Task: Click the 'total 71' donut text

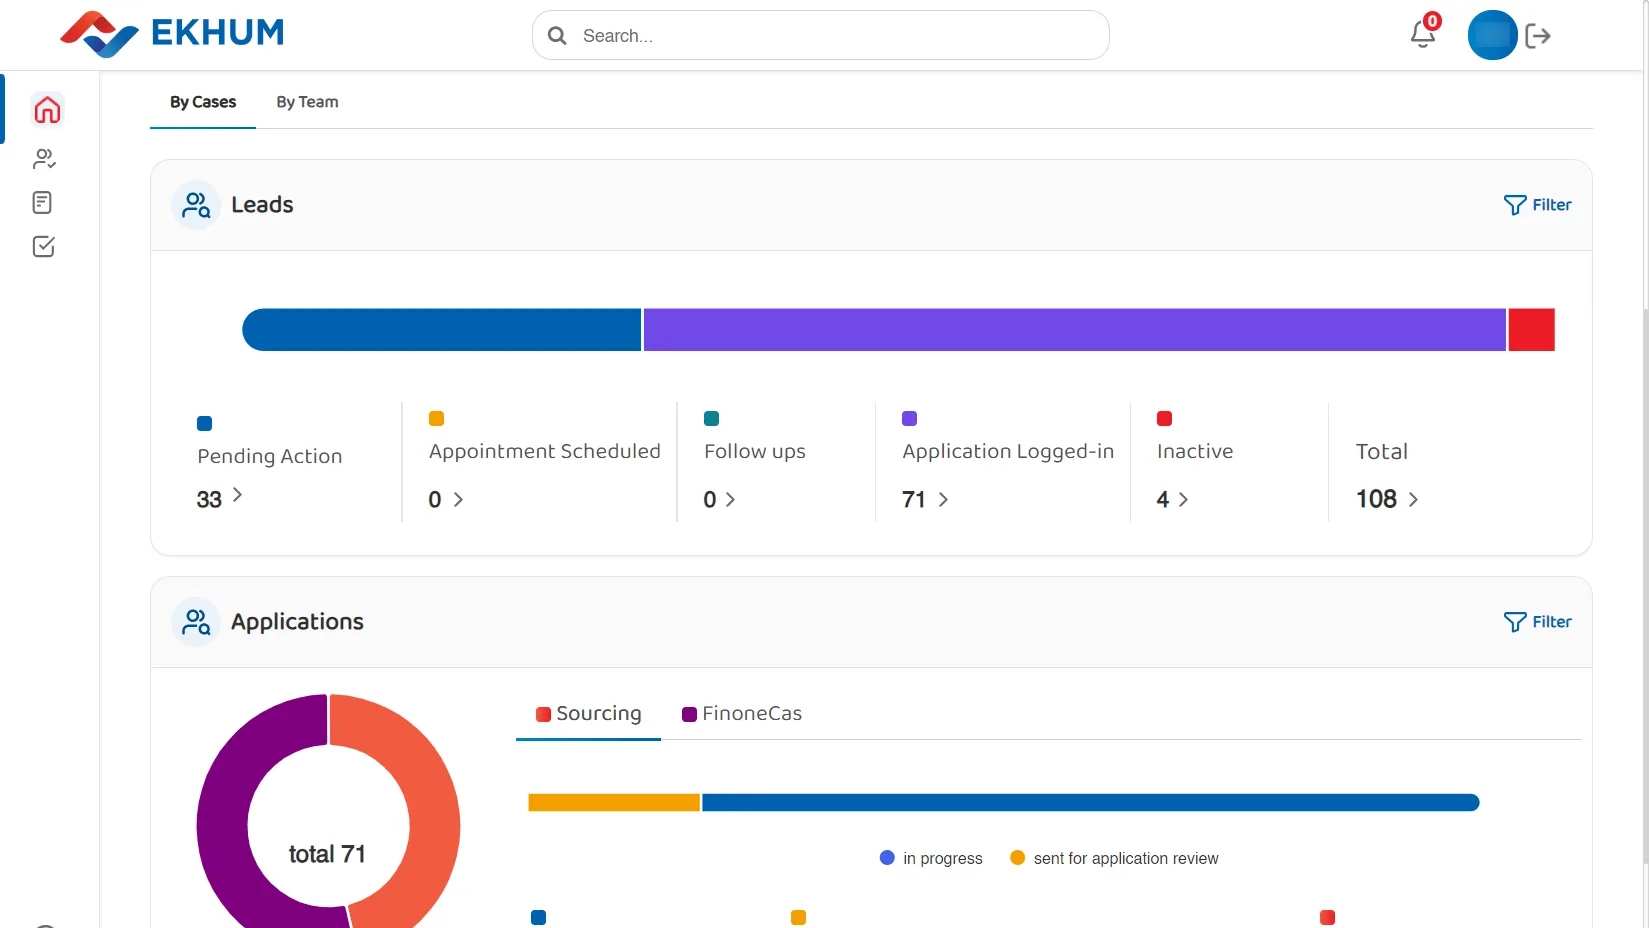Action: [x=327, y=854]
